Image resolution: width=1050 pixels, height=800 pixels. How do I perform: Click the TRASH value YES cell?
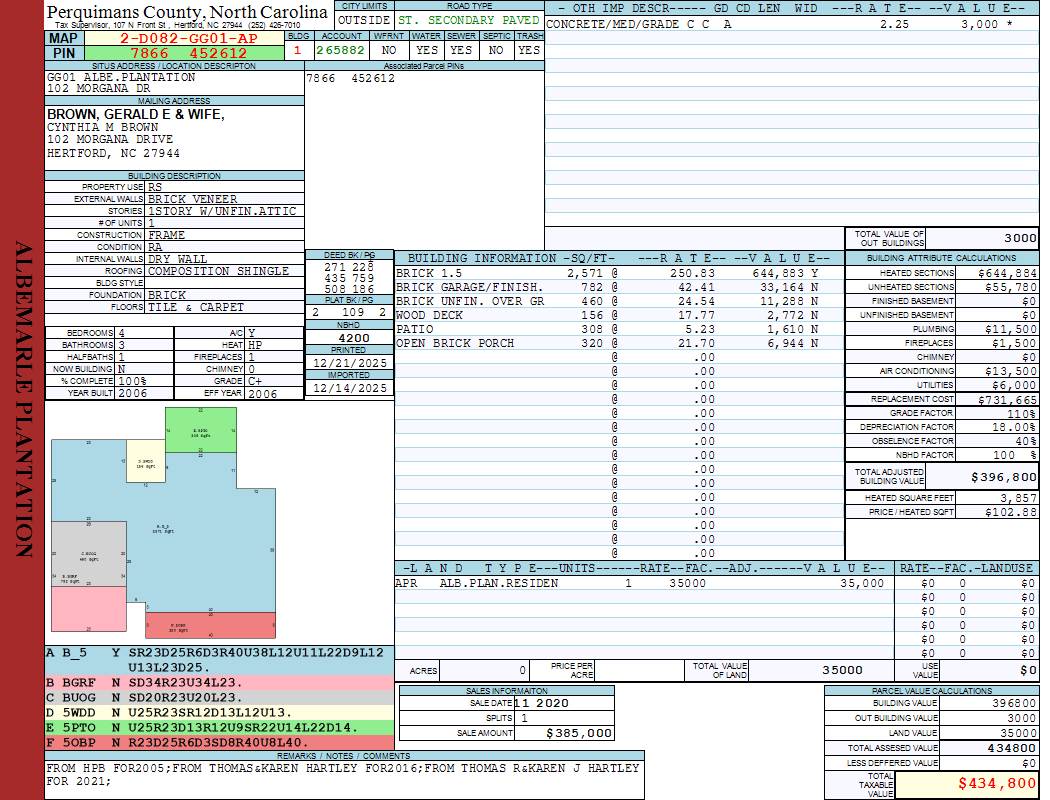529,50
